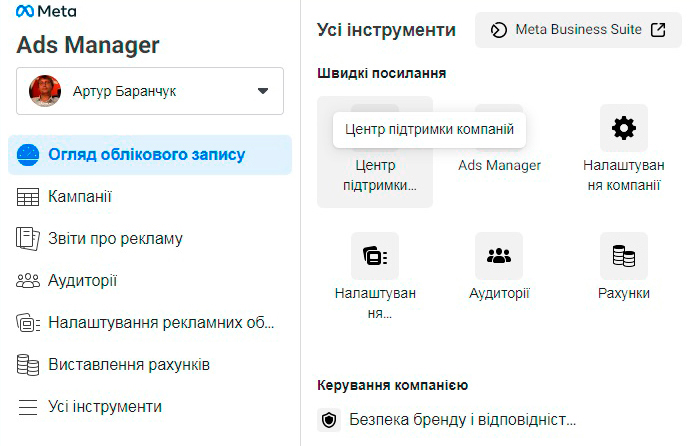The image size is (696, 446).
Task: Open the account dropdown for Артур Баранчук
Action: (263, 91)
